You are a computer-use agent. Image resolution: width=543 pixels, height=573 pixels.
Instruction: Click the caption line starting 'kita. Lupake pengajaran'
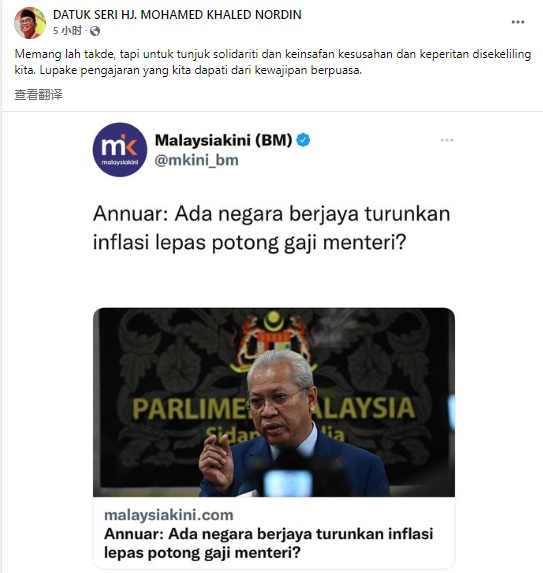tap(188, 70)
